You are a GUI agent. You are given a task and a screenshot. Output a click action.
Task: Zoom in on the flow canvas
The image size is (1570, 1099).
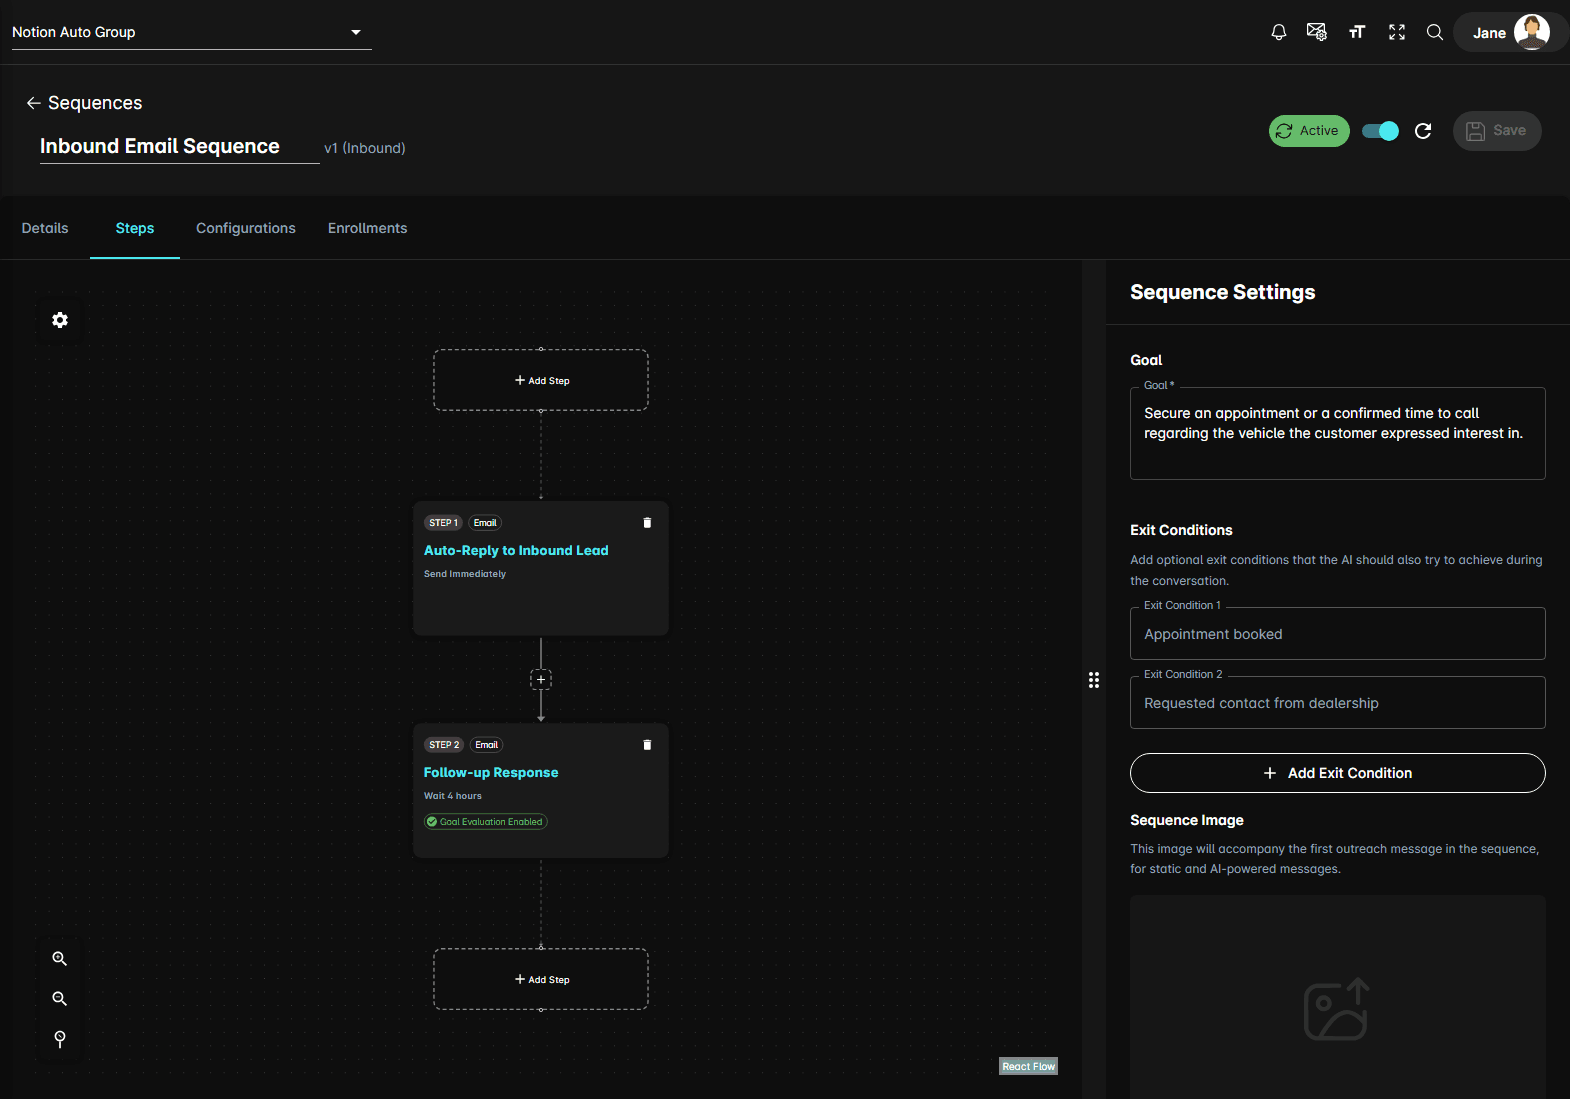coord(60,959)
